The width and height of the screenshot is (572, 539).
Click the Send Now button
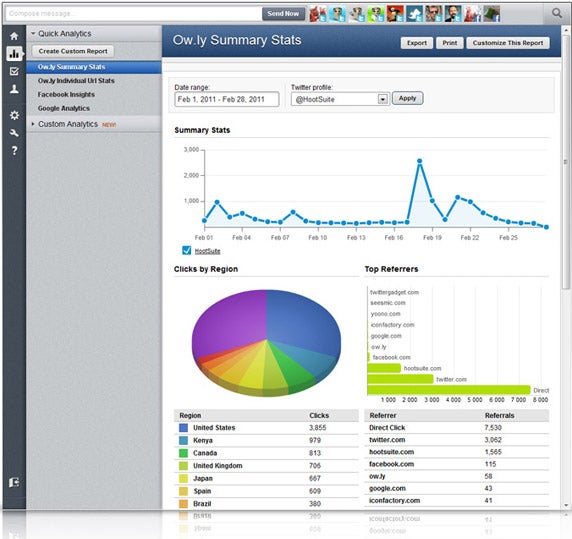coord(283,13)
